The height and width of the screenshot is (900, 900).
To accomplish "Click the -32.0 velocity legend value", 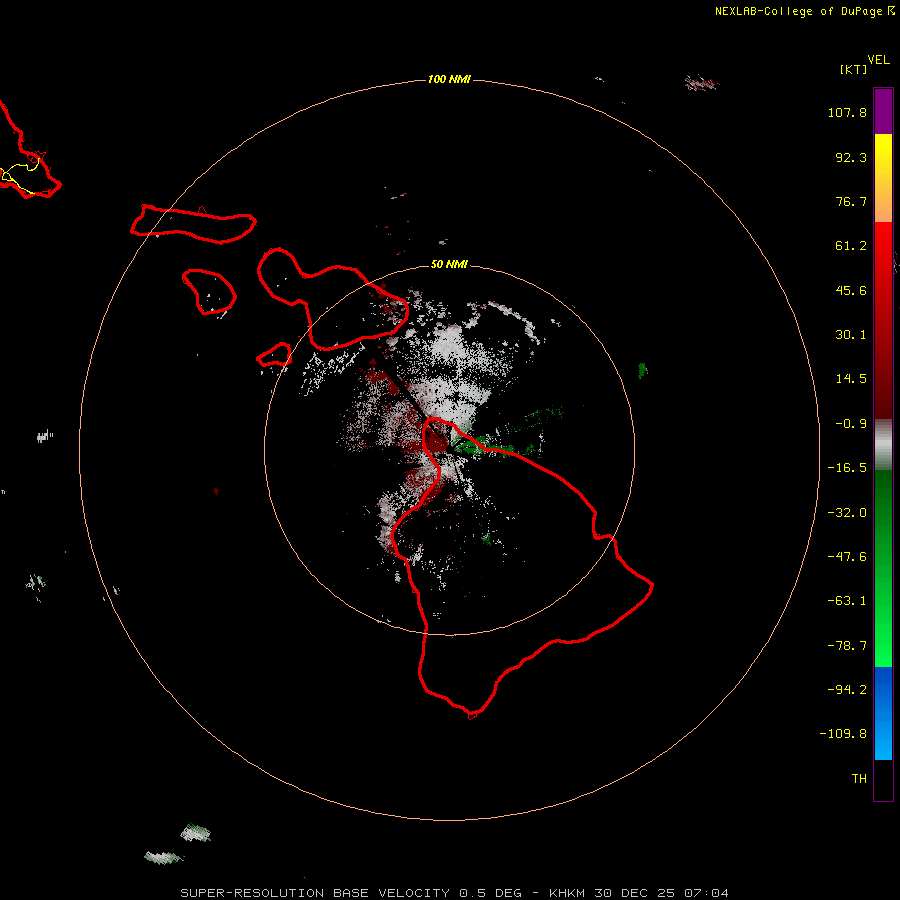I will click(x=847, y=513).
